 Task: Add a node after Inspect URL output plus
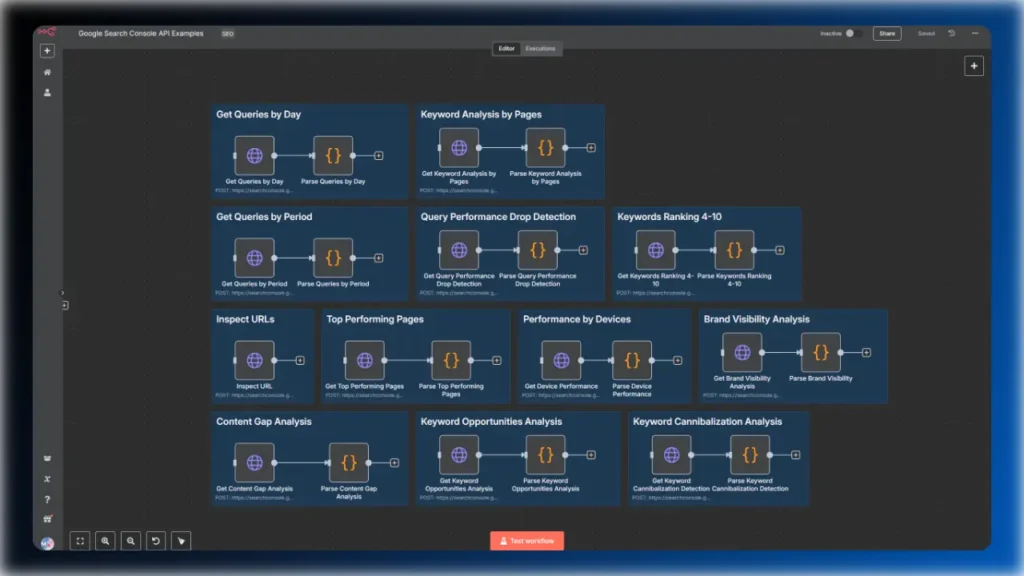point(300,360)
